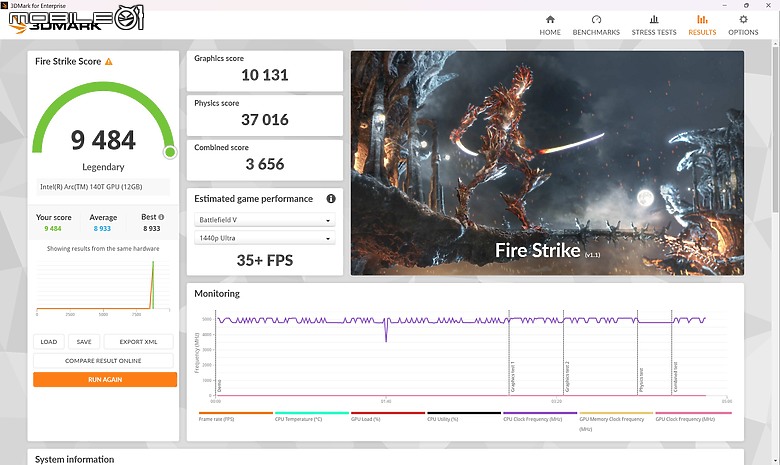
Task: Click the Estimated game performance info icon
Action: pos(331,198)
